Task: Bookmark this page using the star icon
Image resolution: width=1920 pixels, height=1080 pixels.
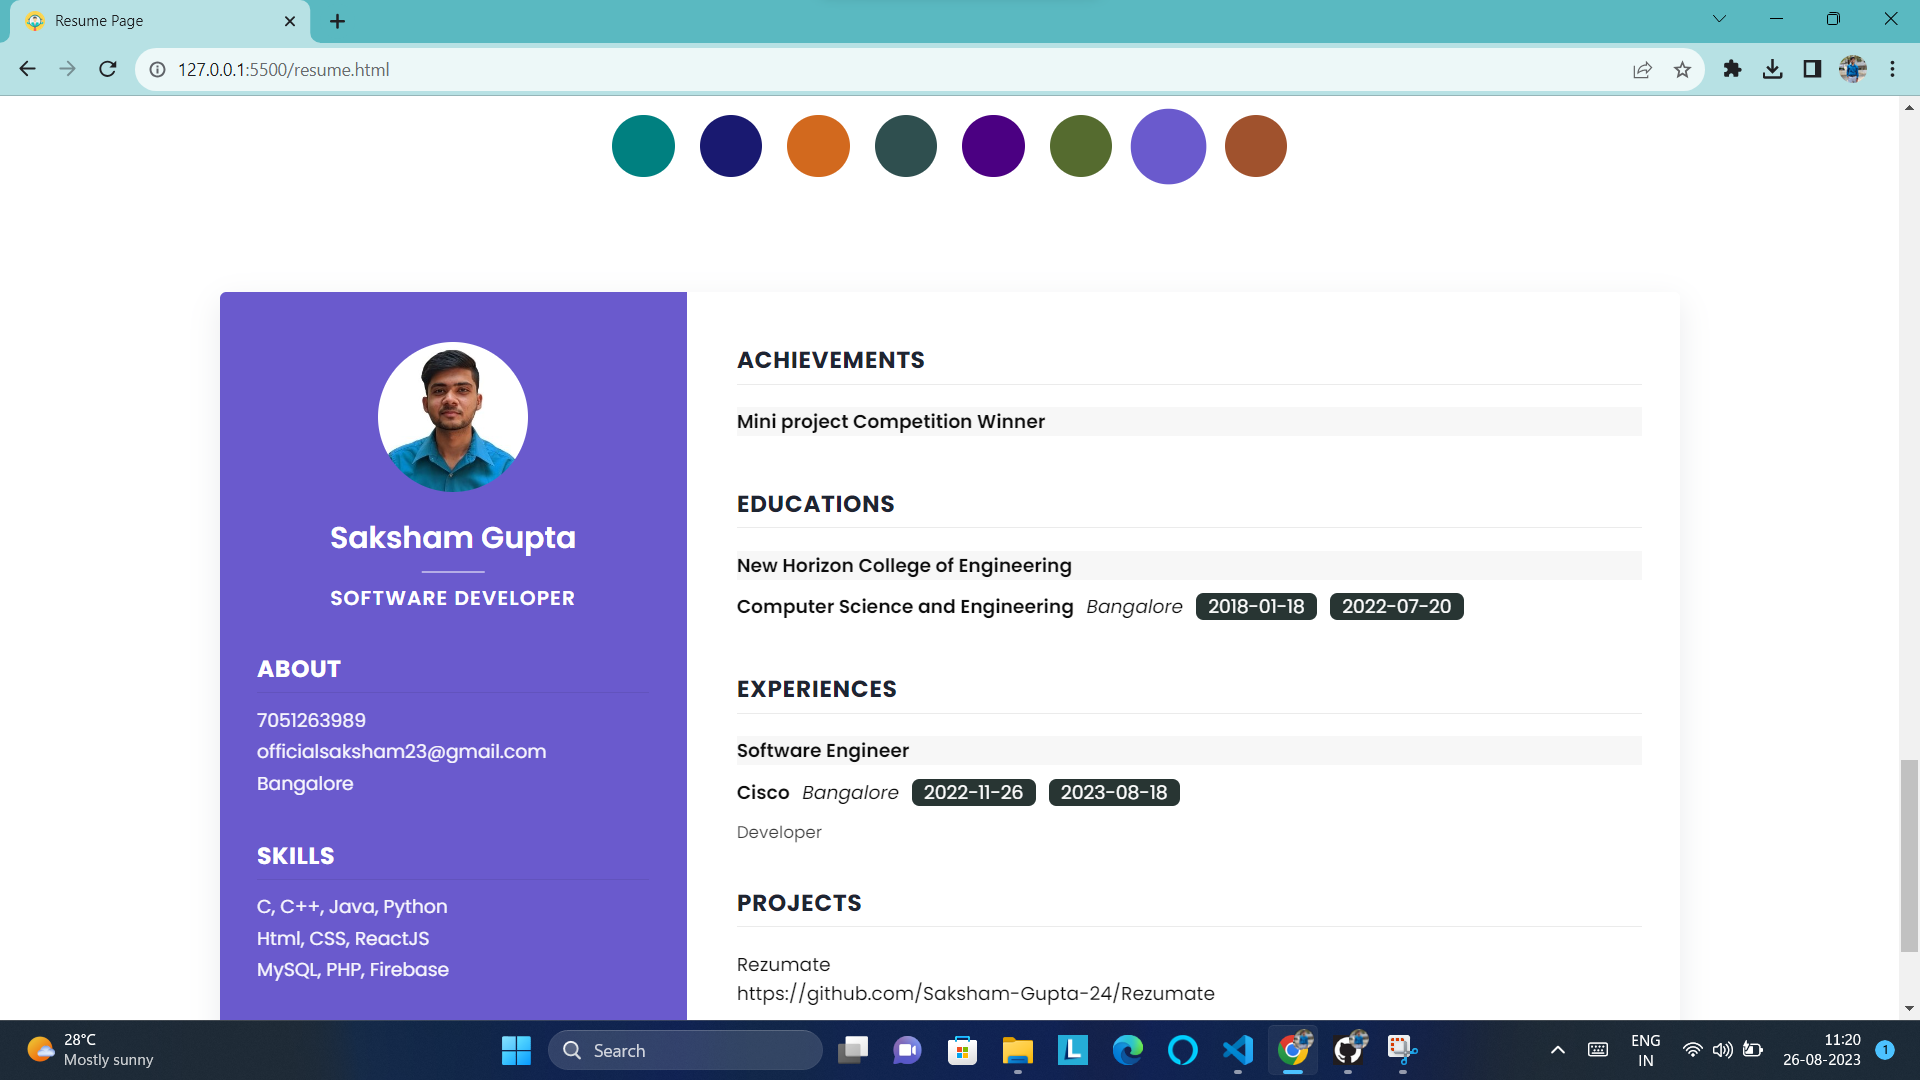Action: [1683, 70]
